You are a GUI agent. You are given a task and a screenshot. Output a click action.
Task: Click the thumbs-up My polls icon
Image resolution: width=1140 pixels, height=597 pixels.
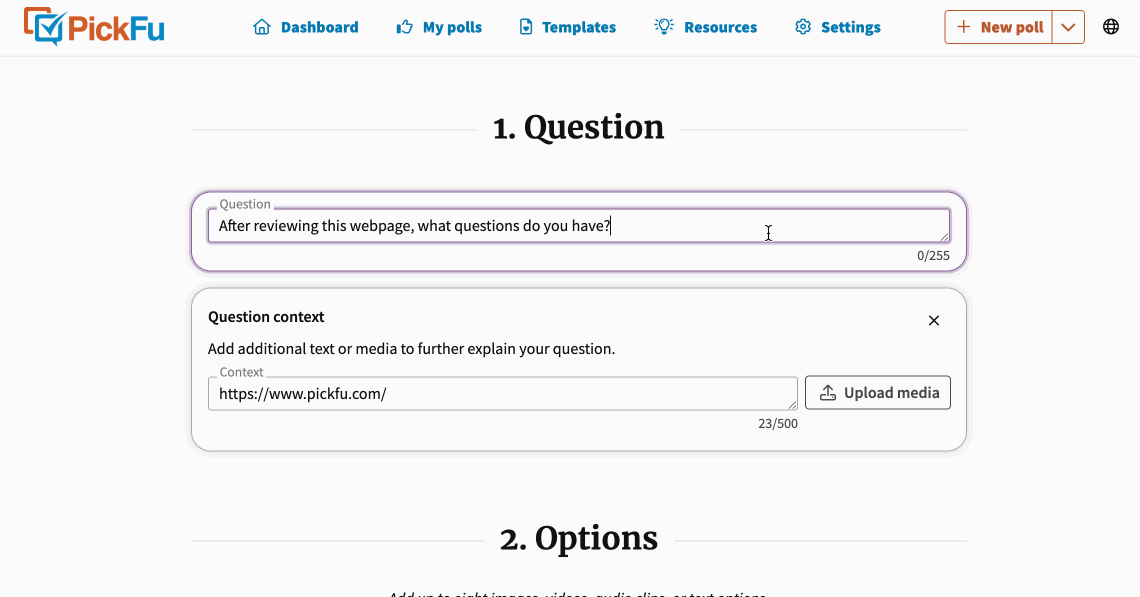click(x=404, y=27)
